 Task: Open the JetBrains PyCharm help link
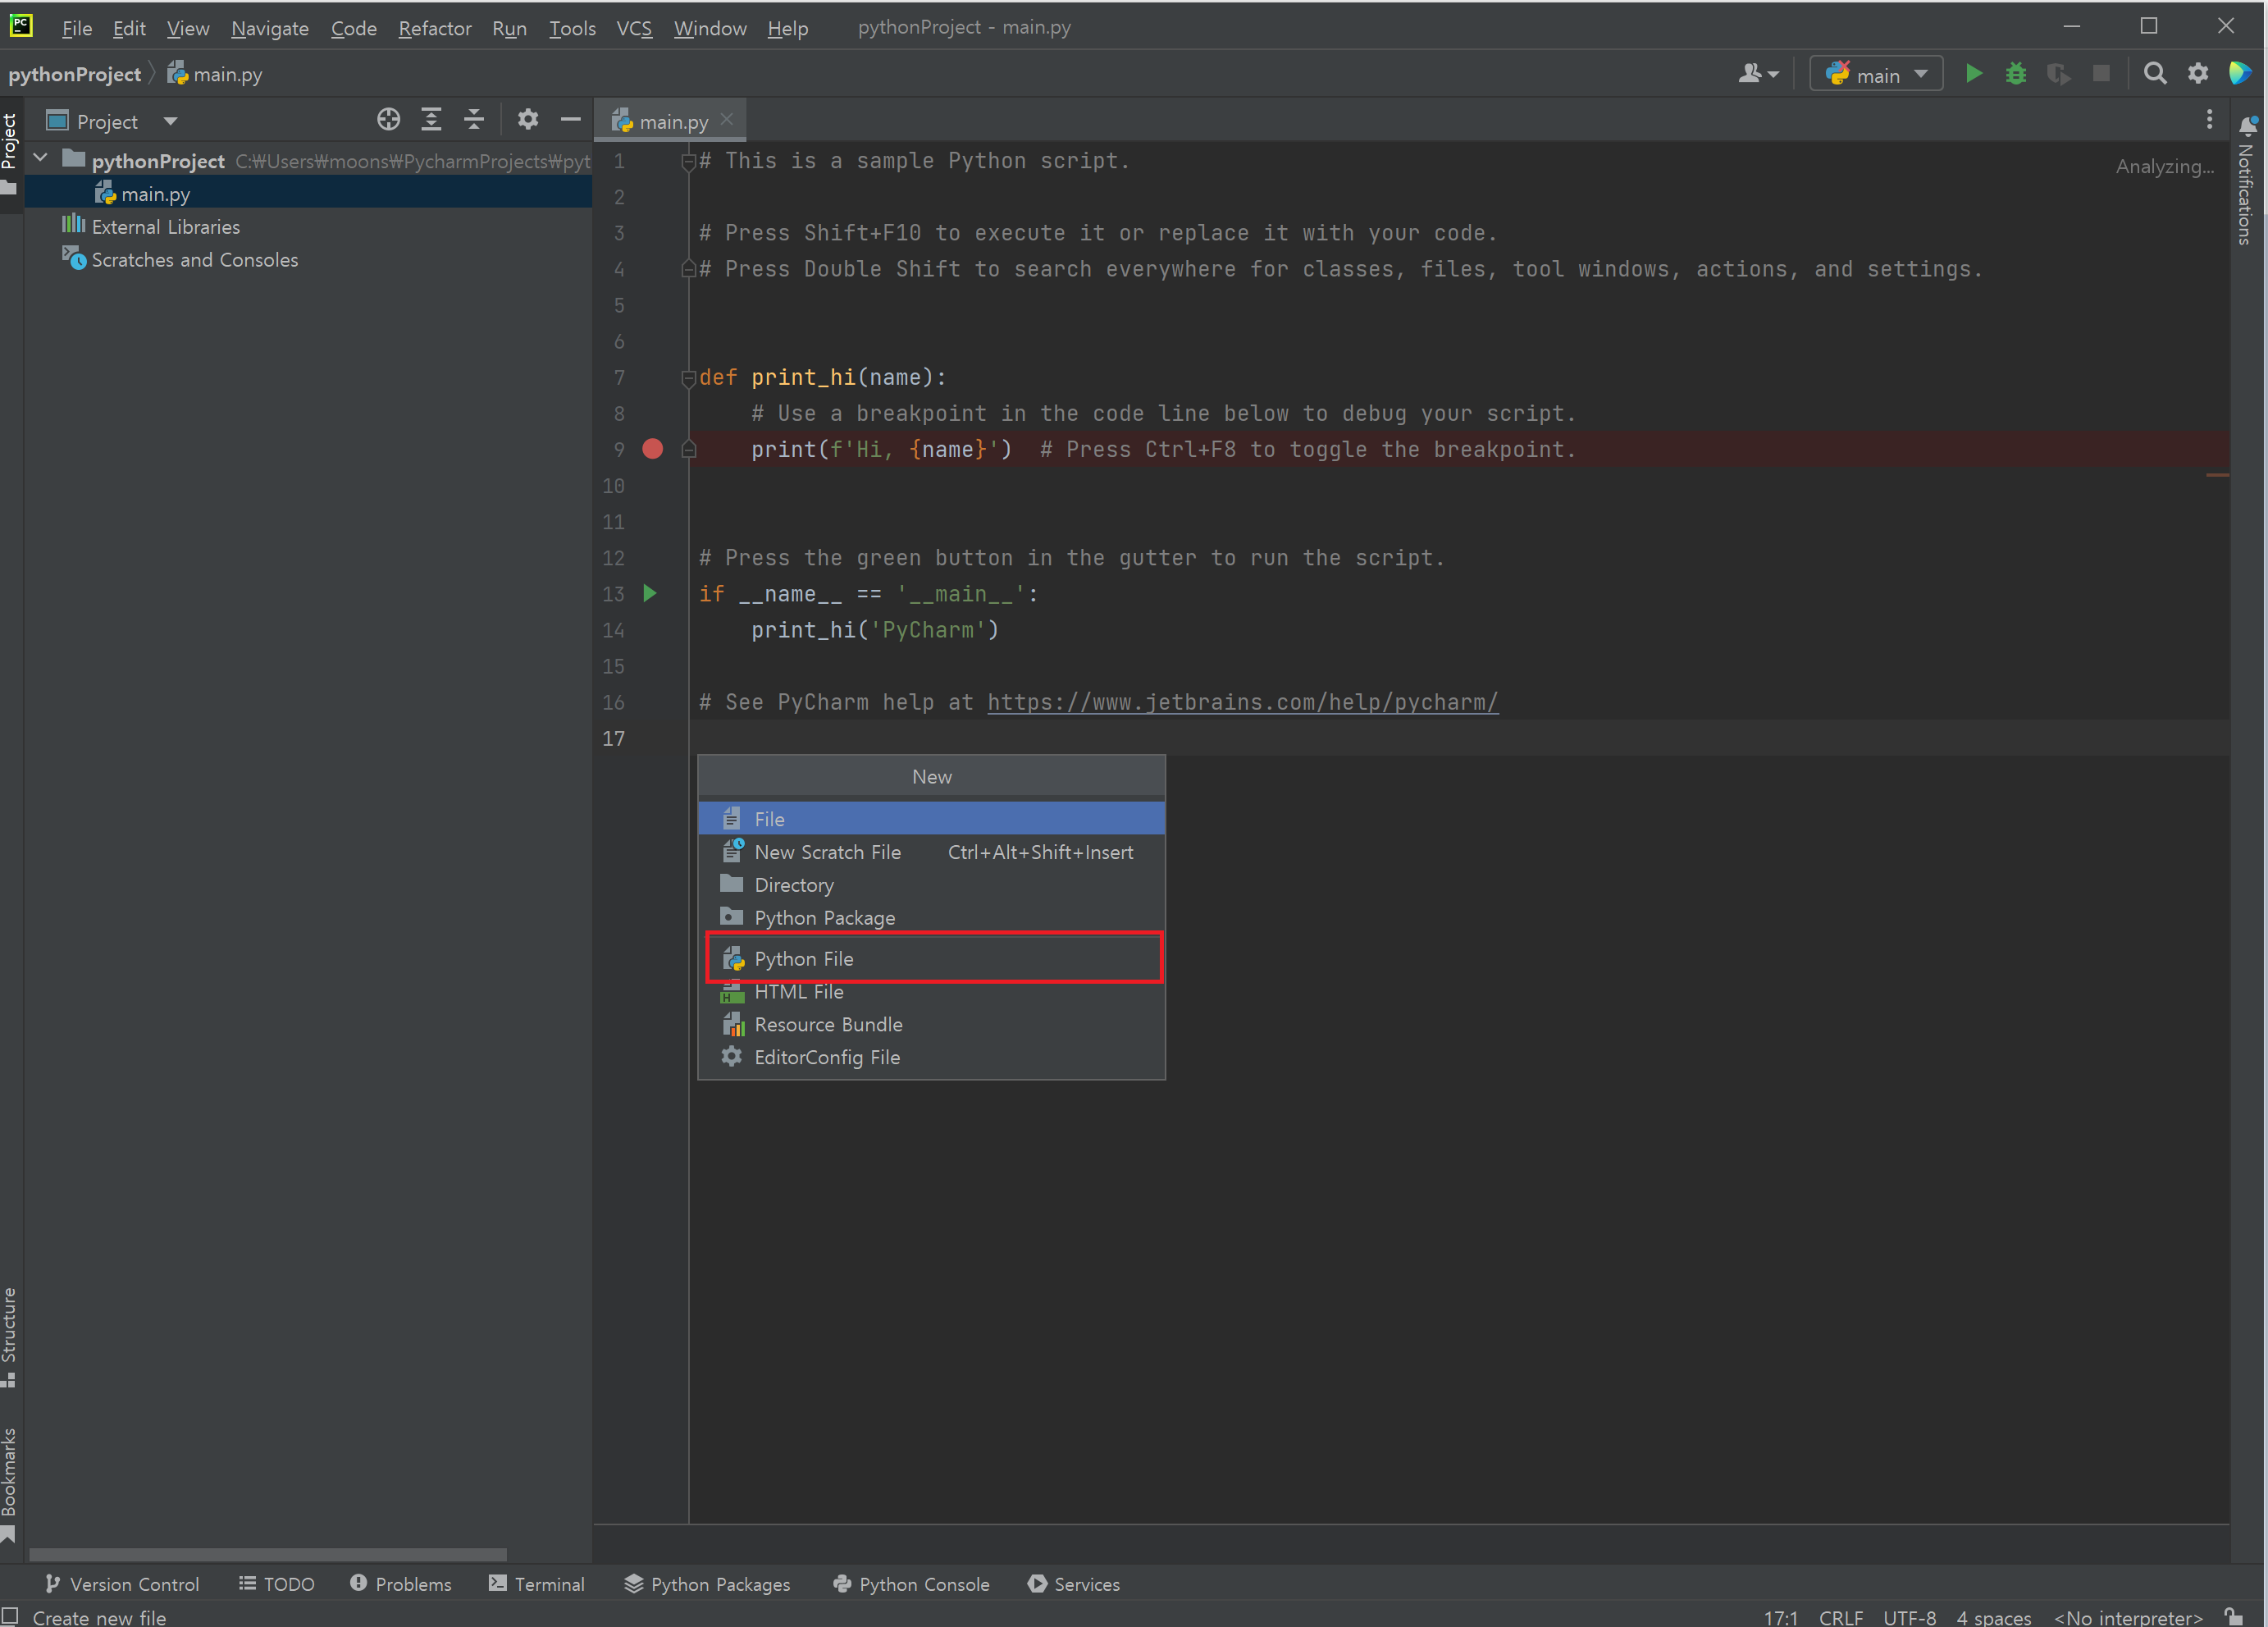(x=1242, y=702)
